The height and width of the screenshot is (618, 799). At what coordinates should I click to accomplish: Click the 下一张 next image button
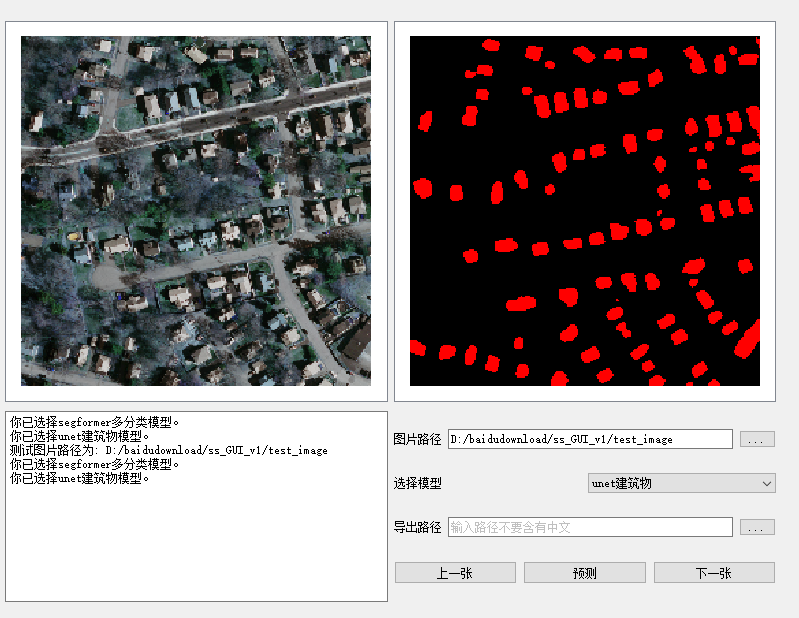click(714, 573)
